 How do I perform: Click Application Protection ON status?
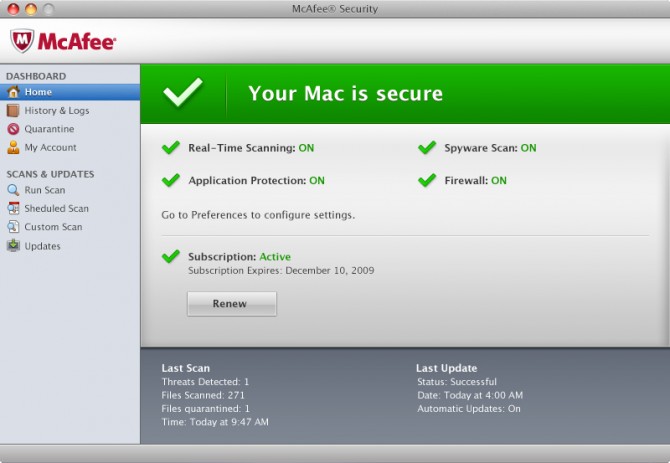317,180
